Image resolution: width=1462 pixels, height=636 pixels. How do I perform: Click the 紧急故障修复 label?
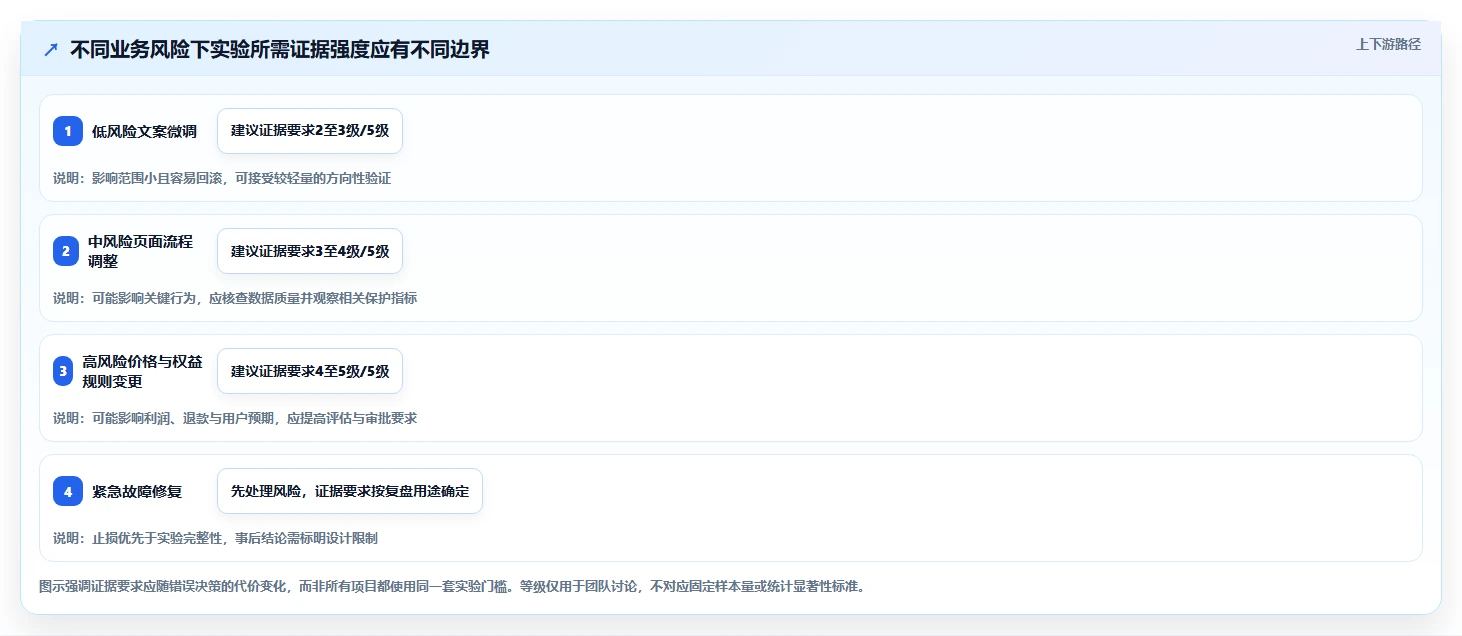(137, 491)
